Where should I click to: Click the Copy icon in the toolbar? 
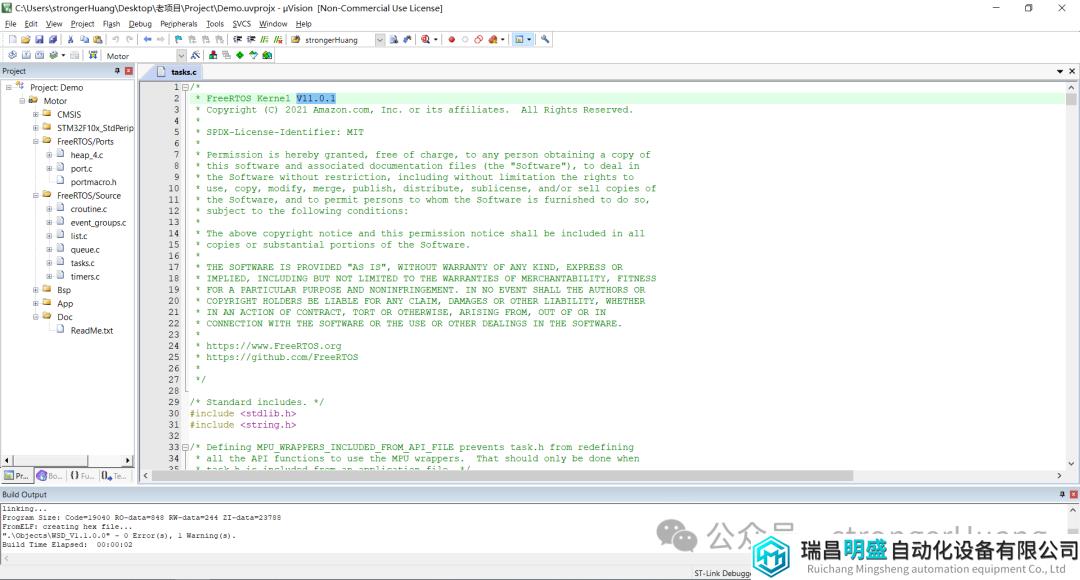tap(84, 40)
